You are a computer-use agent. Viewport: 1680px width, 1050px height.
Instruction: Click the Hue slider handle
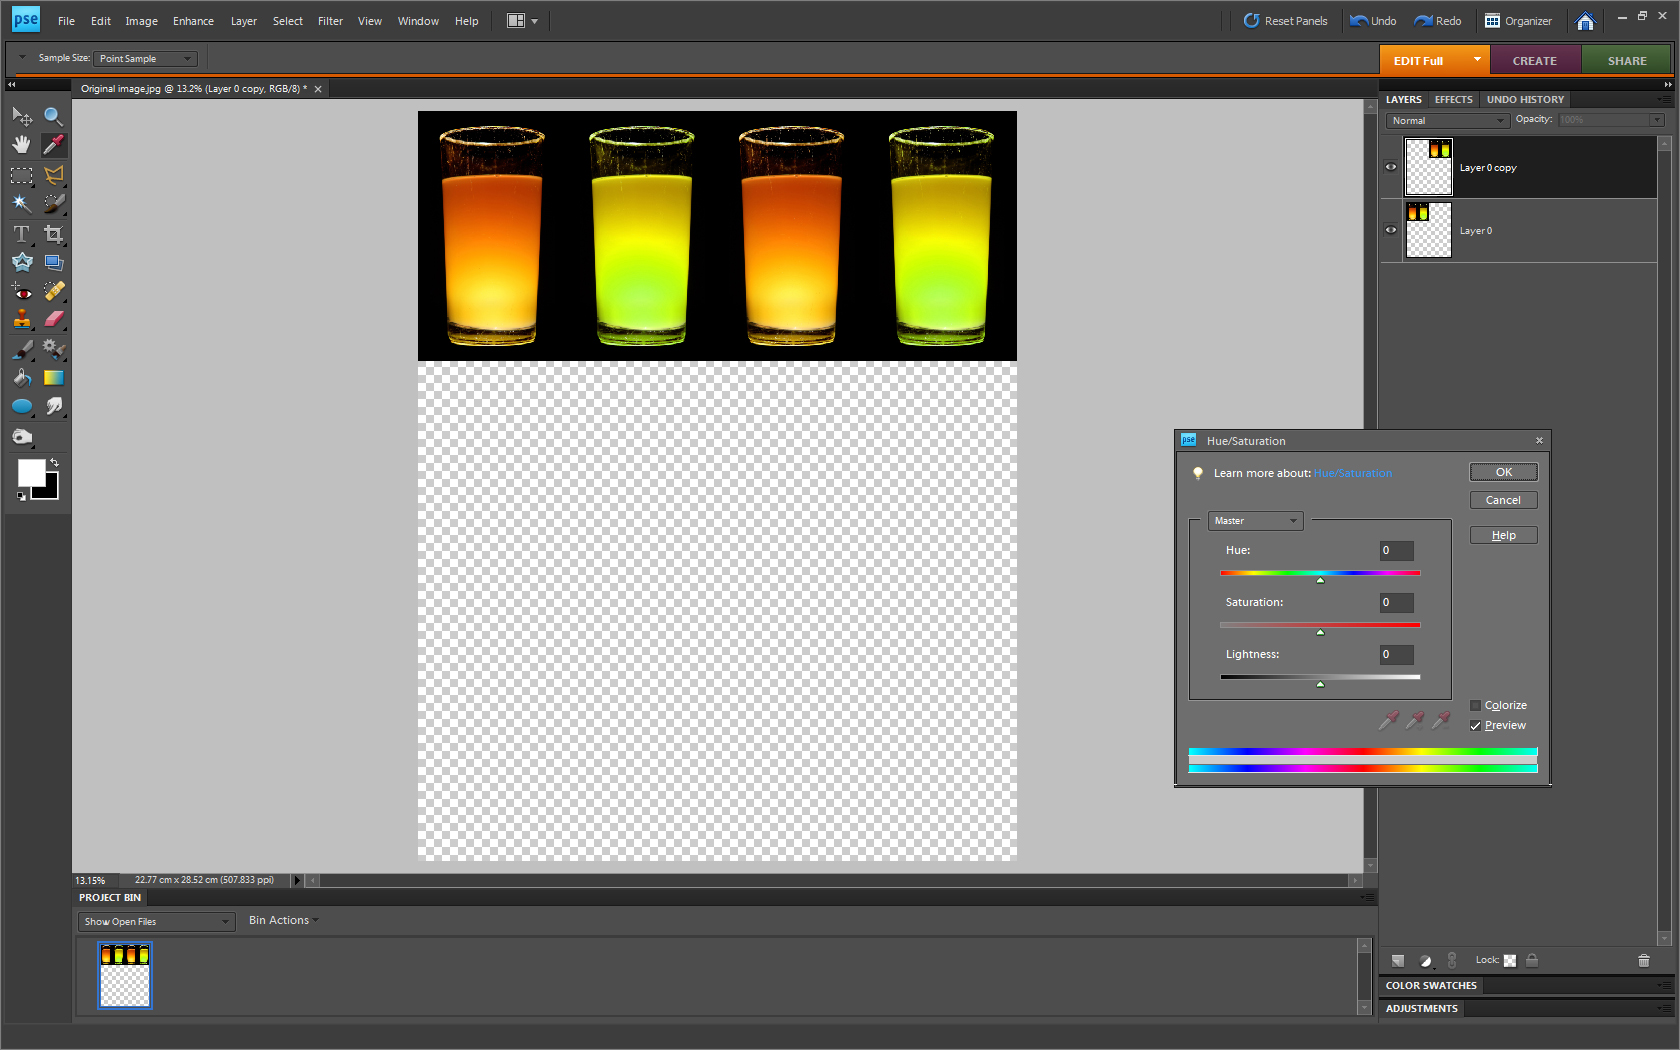point(1320,580)
